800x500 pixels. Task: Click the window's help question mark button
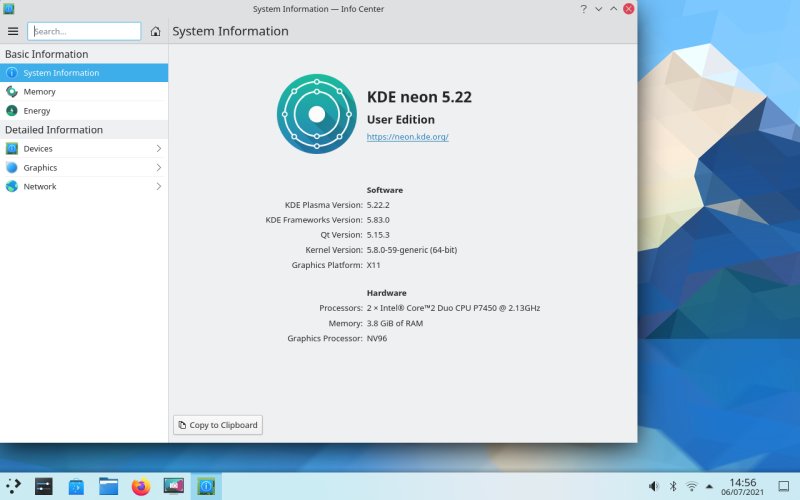click(x=584, y=9)
